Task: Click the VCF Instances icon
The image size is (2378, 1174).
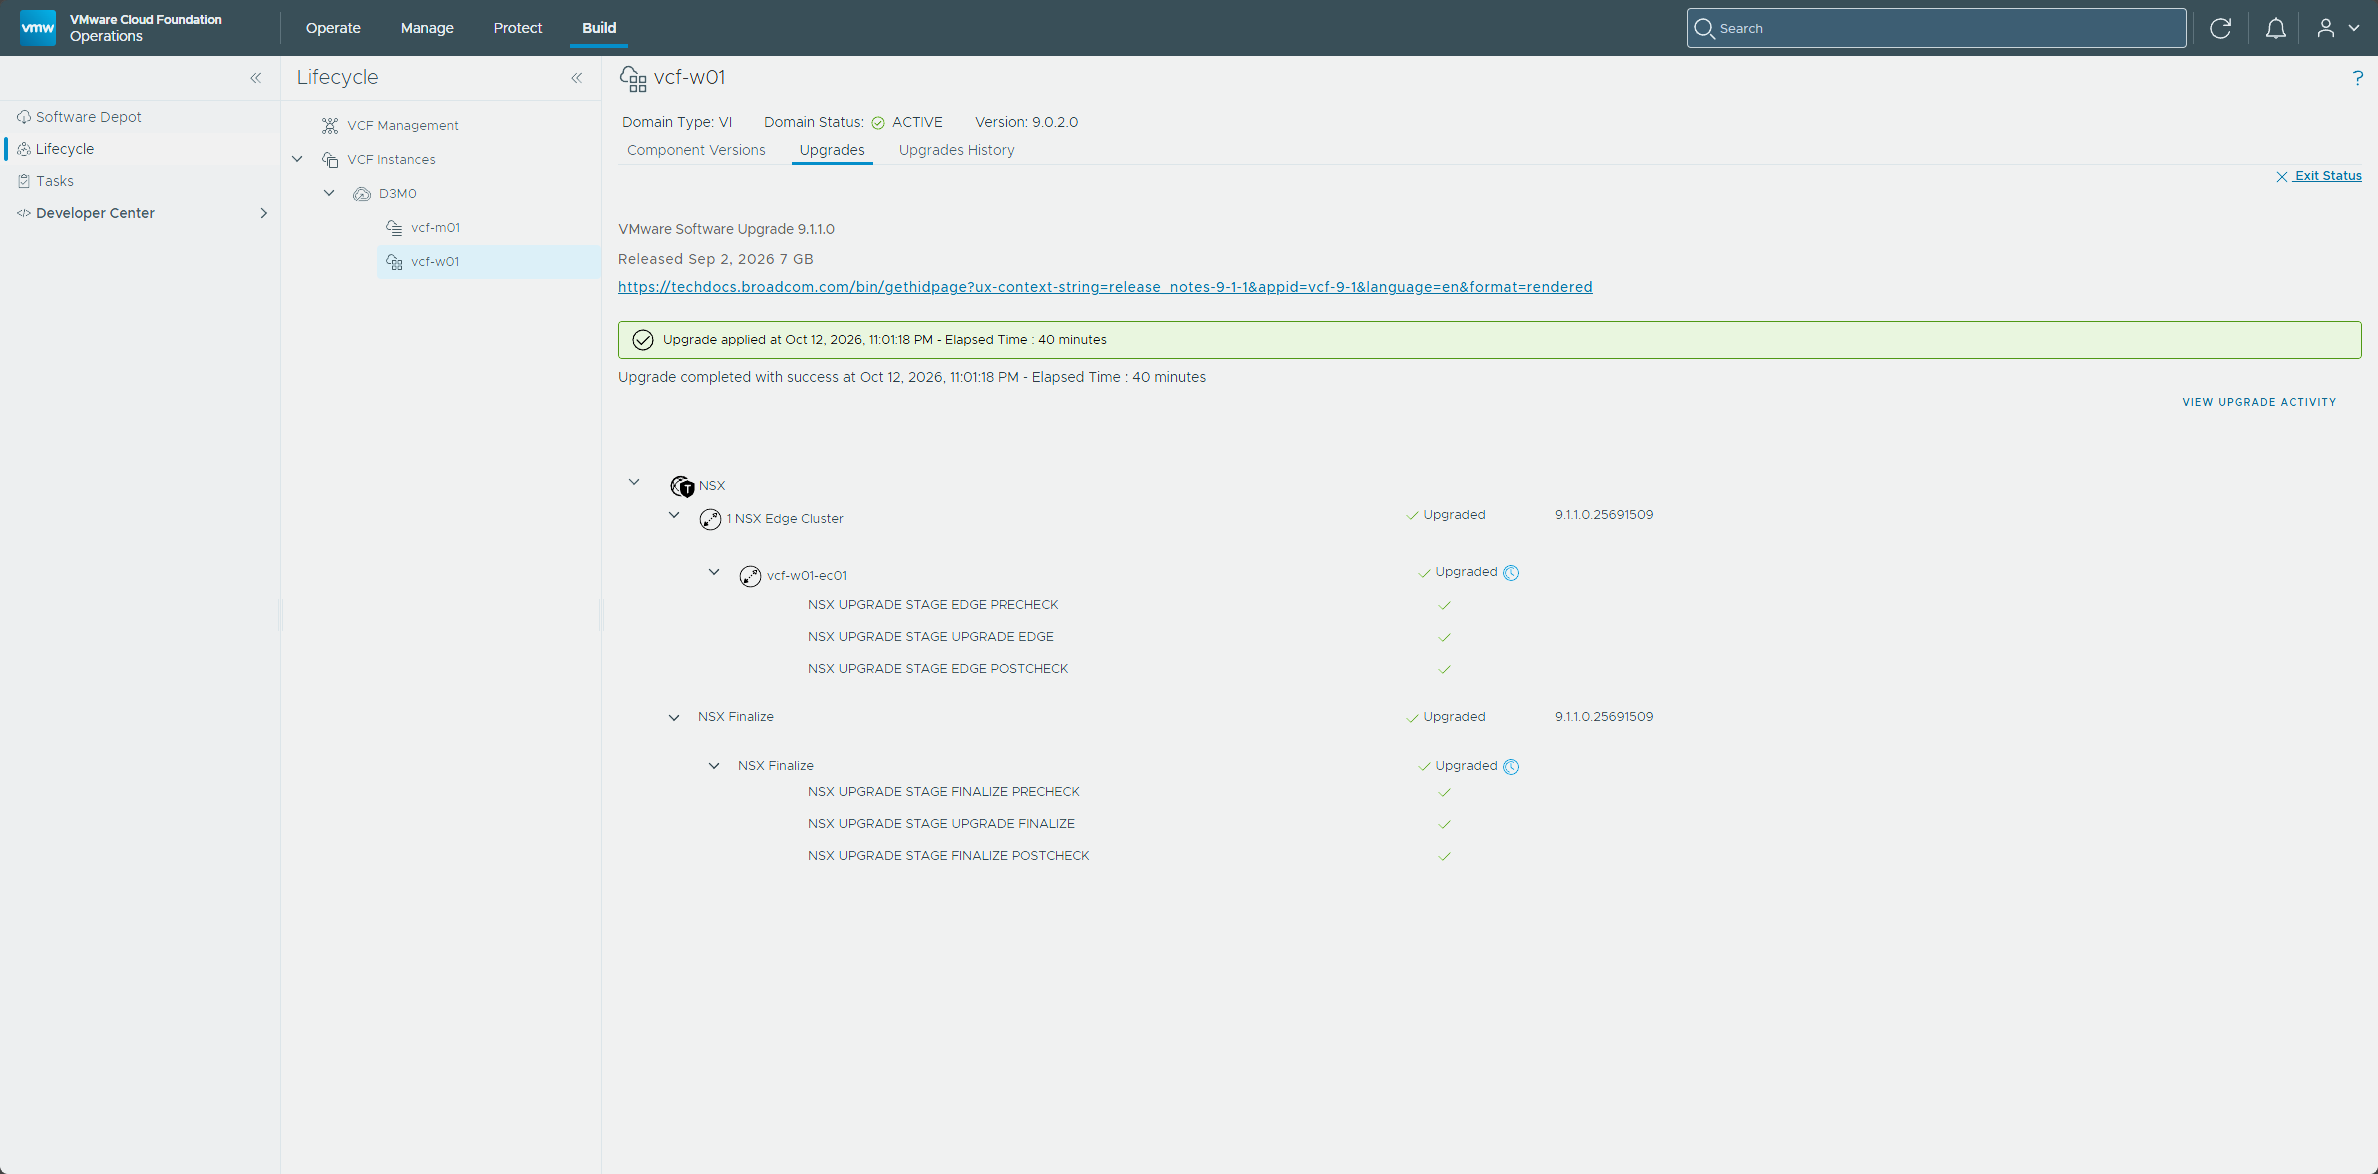Action: pos(330,159)
